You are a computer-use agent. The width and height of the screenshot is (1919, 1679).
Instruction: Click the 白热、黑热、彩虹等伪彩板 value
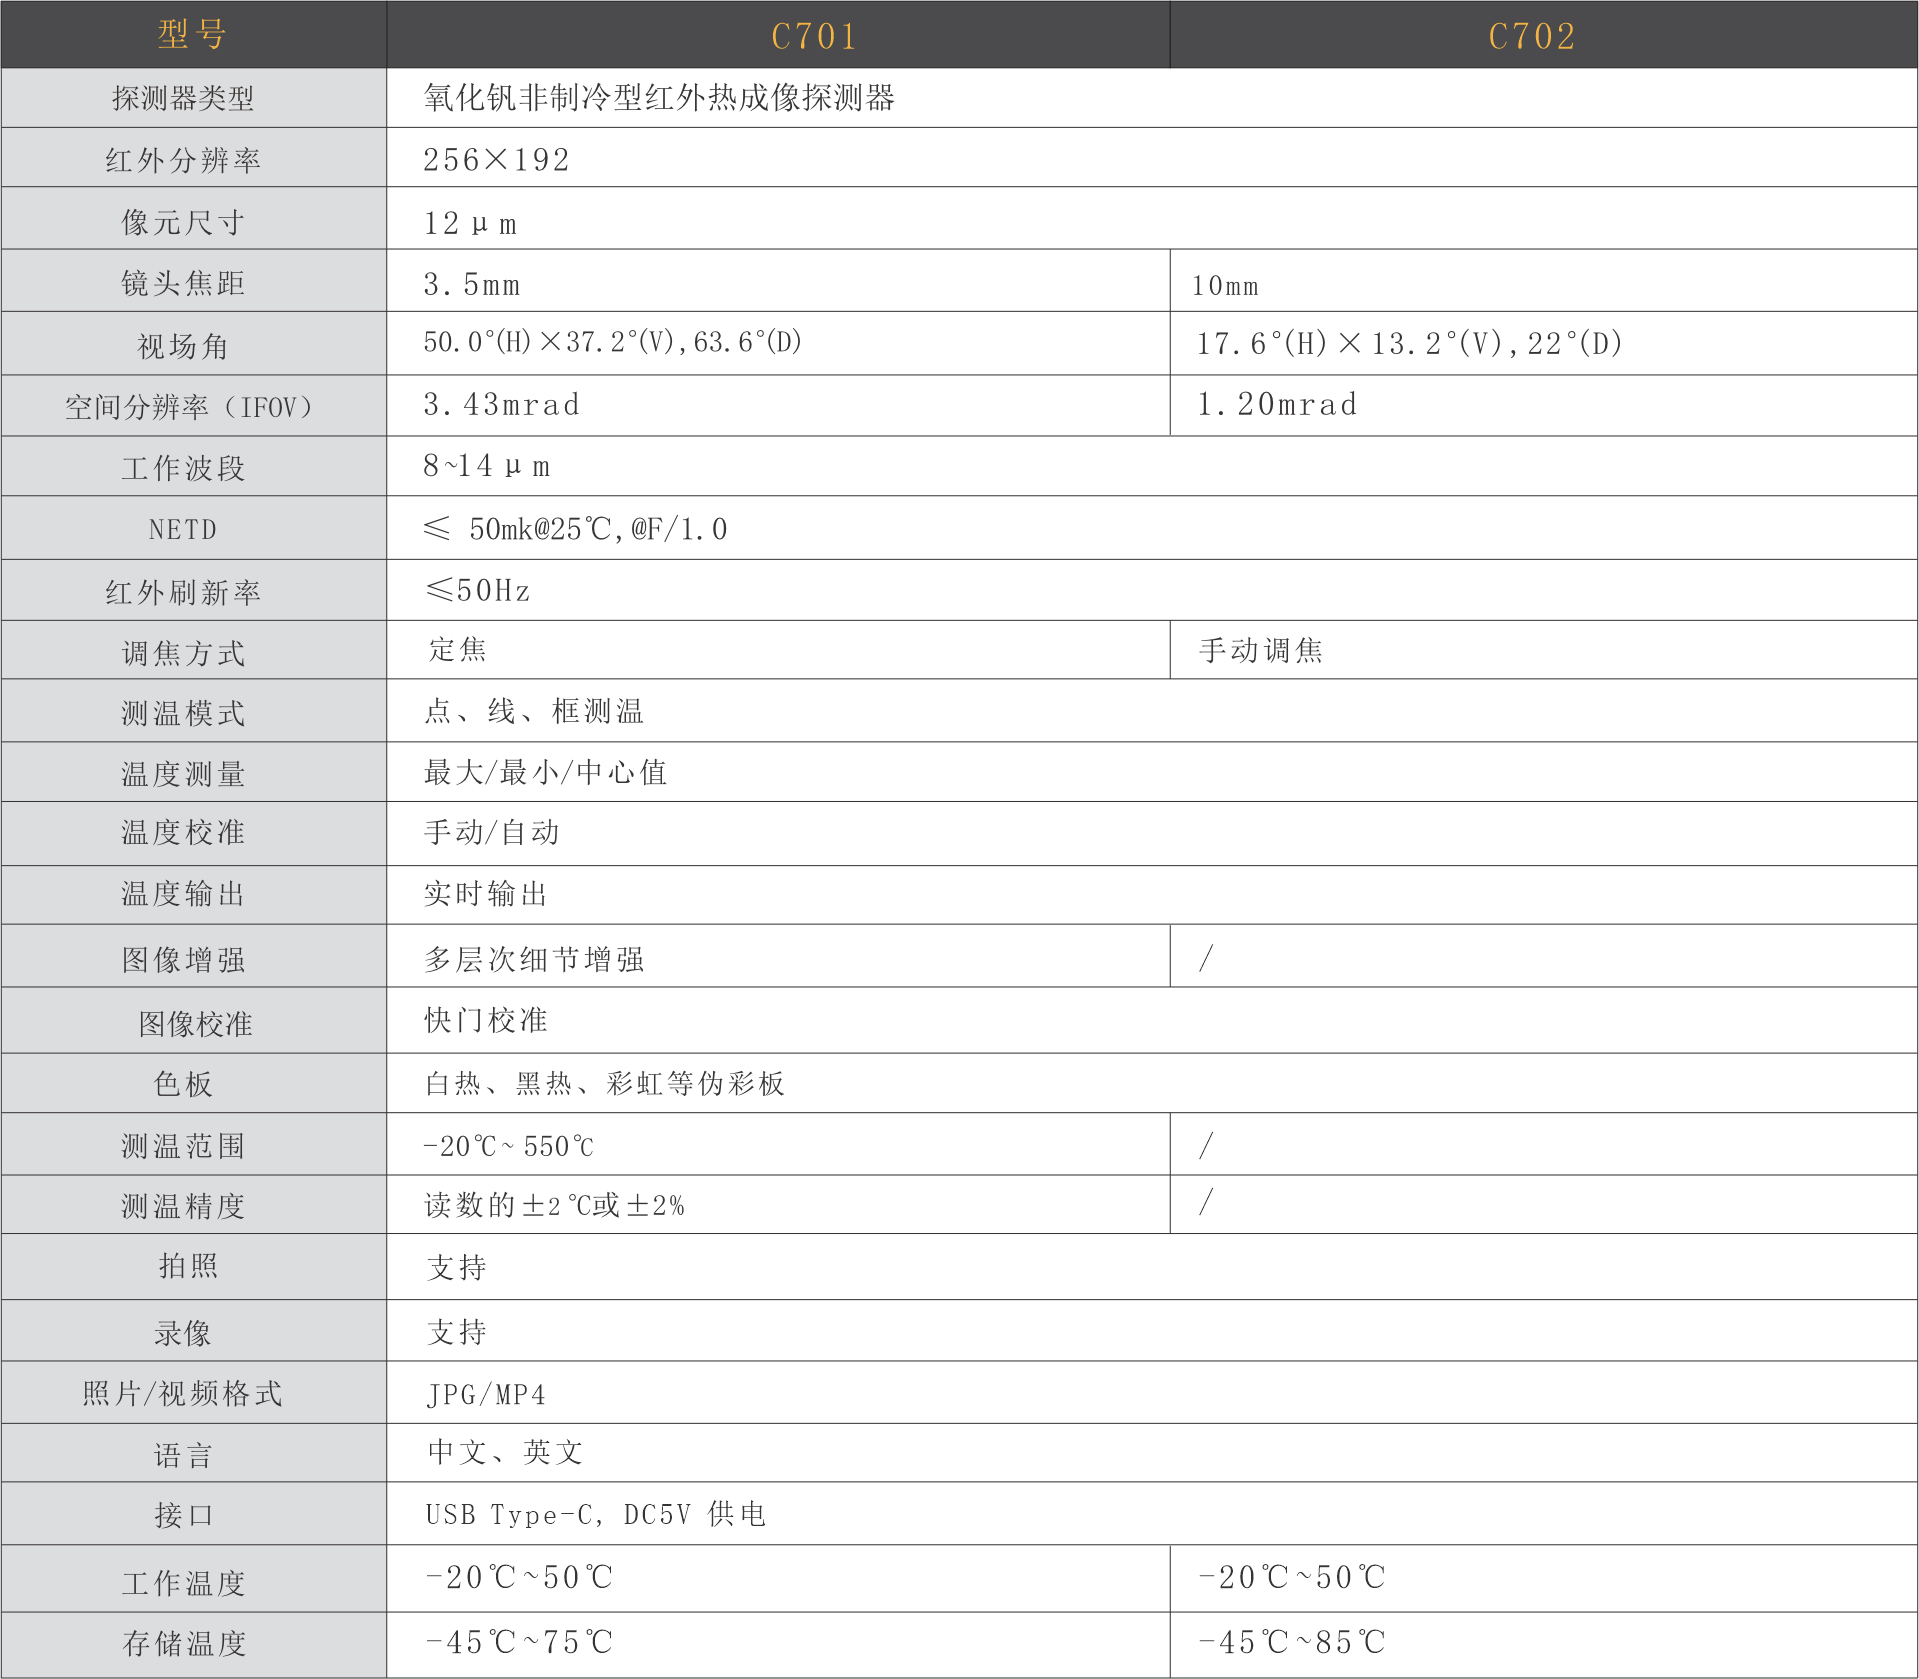pos(604,1083)
